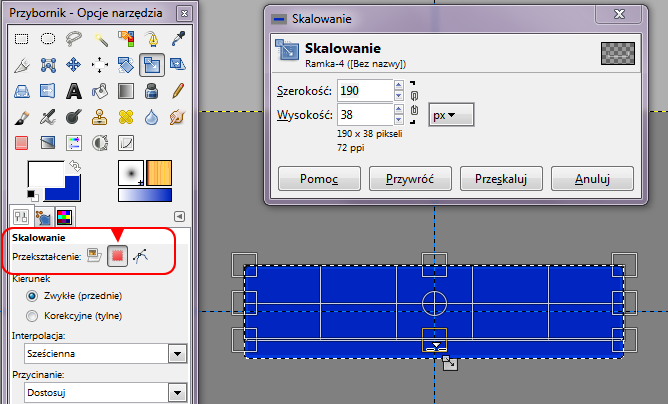This screenshot has width=668, height=404.
Task: Select the Fuzzy Select magic wand tool
Action: (100, 39)
